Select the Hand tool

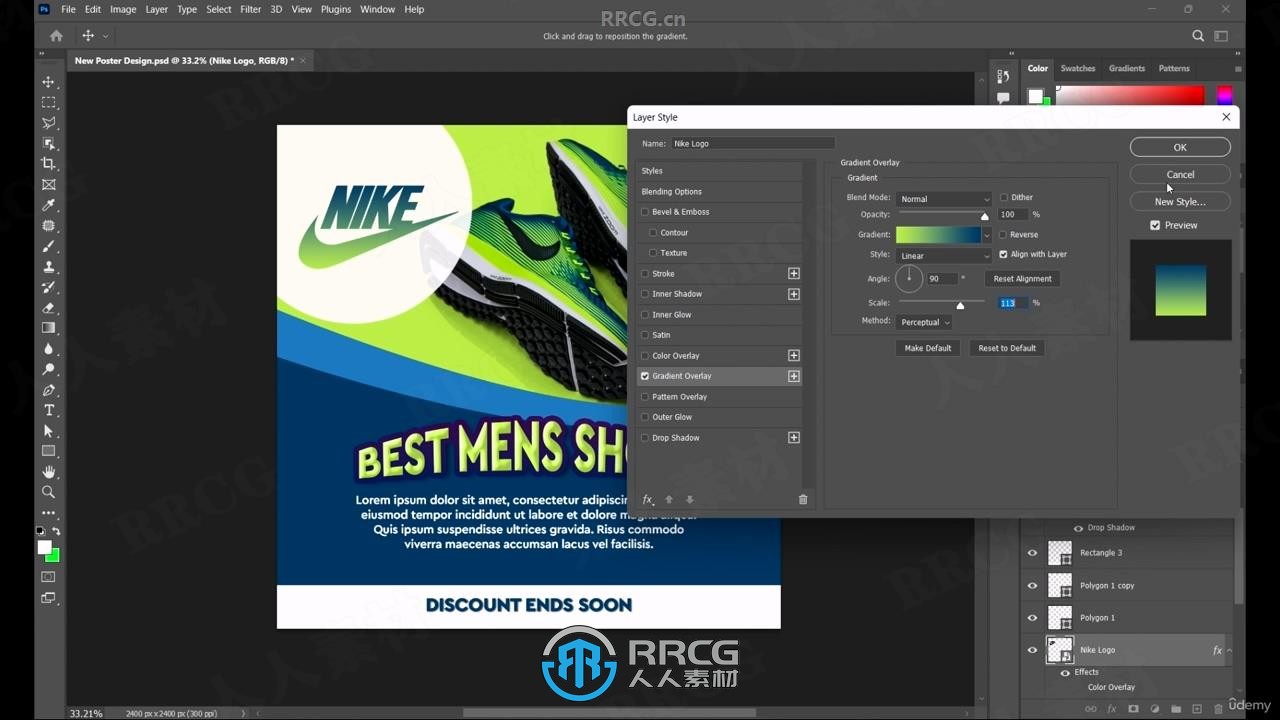click(48, 472)
